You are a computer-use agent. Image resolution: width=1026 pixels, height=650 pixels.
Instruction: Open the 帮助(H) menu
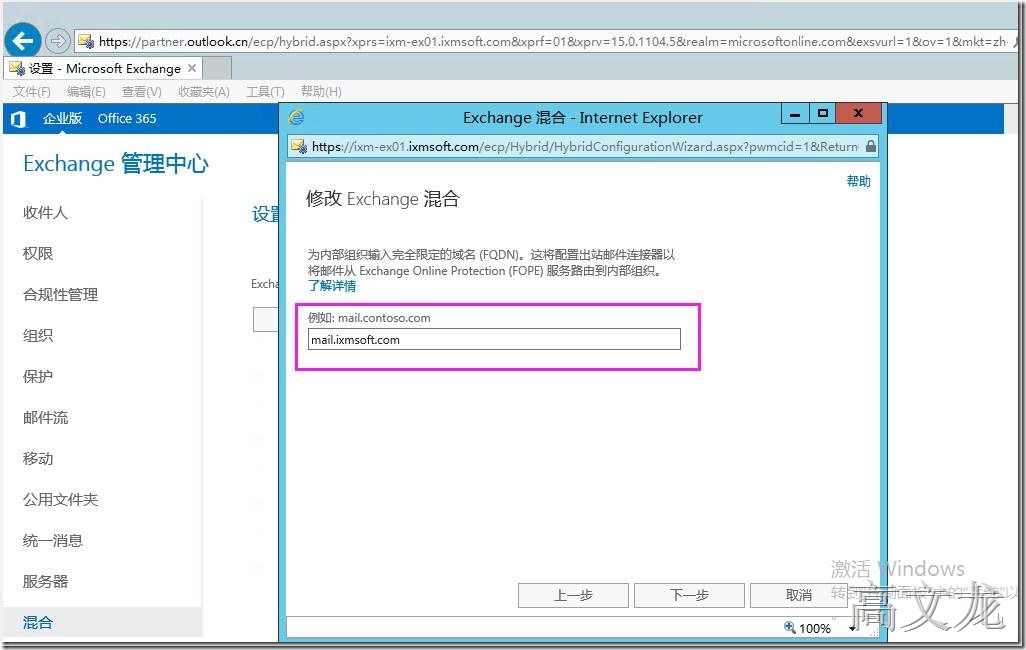[321, 92]
